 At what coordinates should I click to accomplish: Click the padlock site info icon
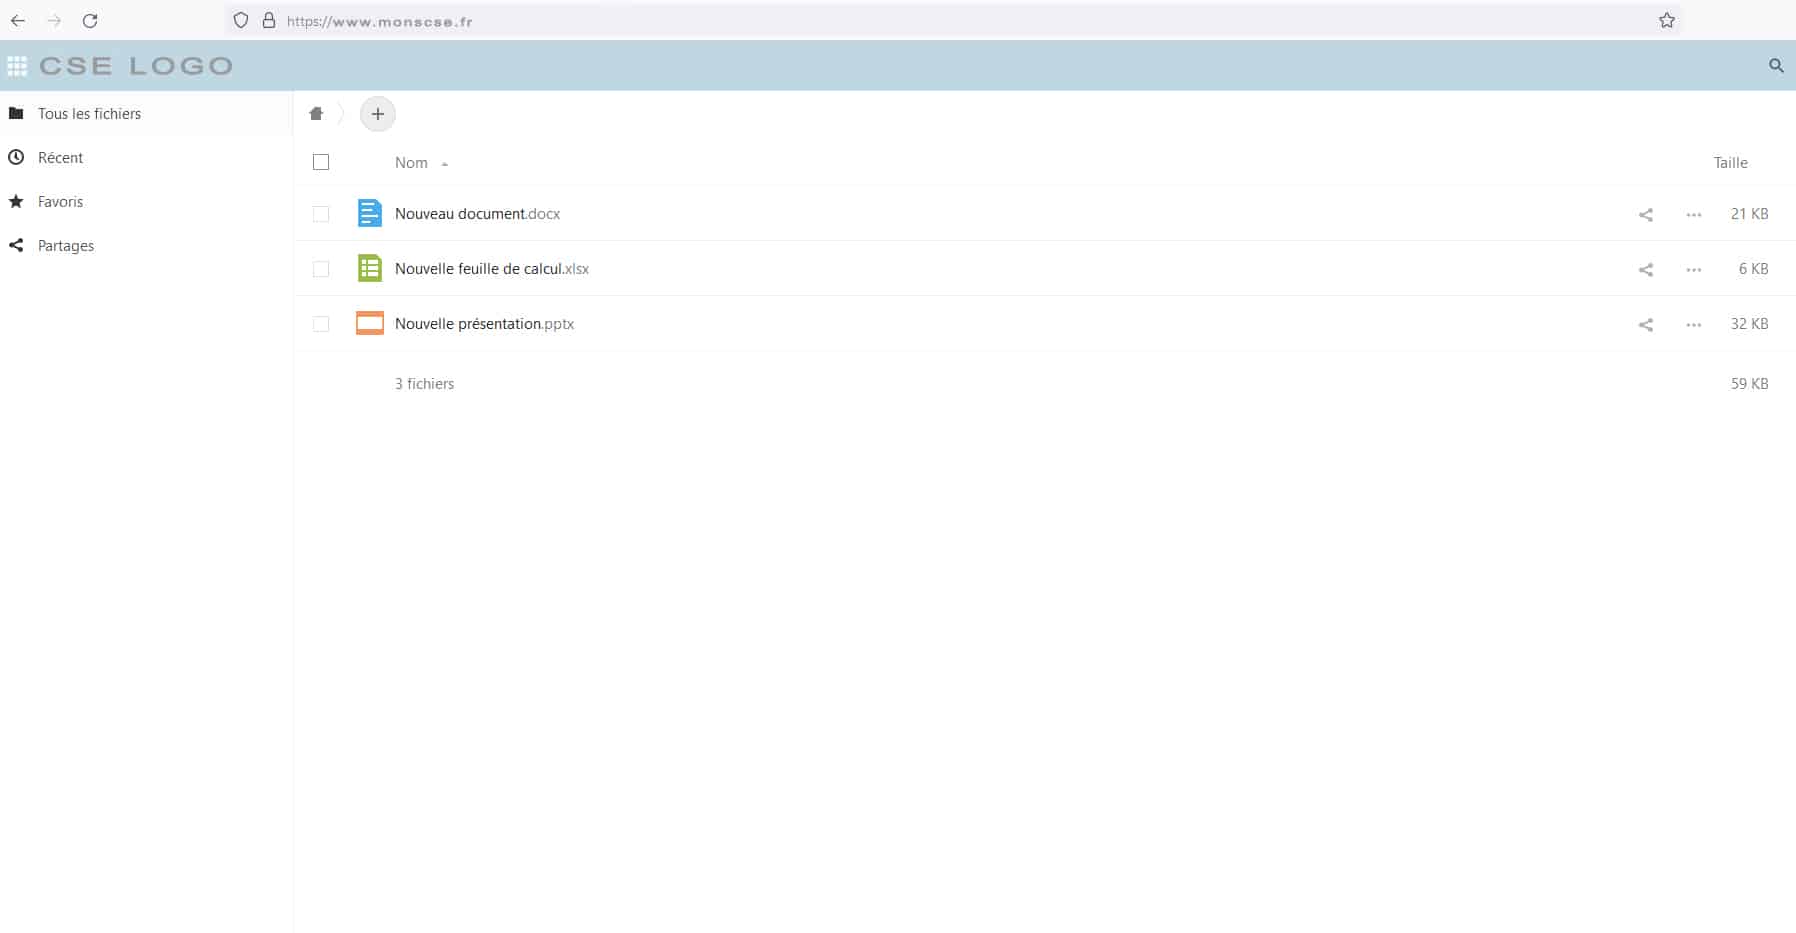268,20
